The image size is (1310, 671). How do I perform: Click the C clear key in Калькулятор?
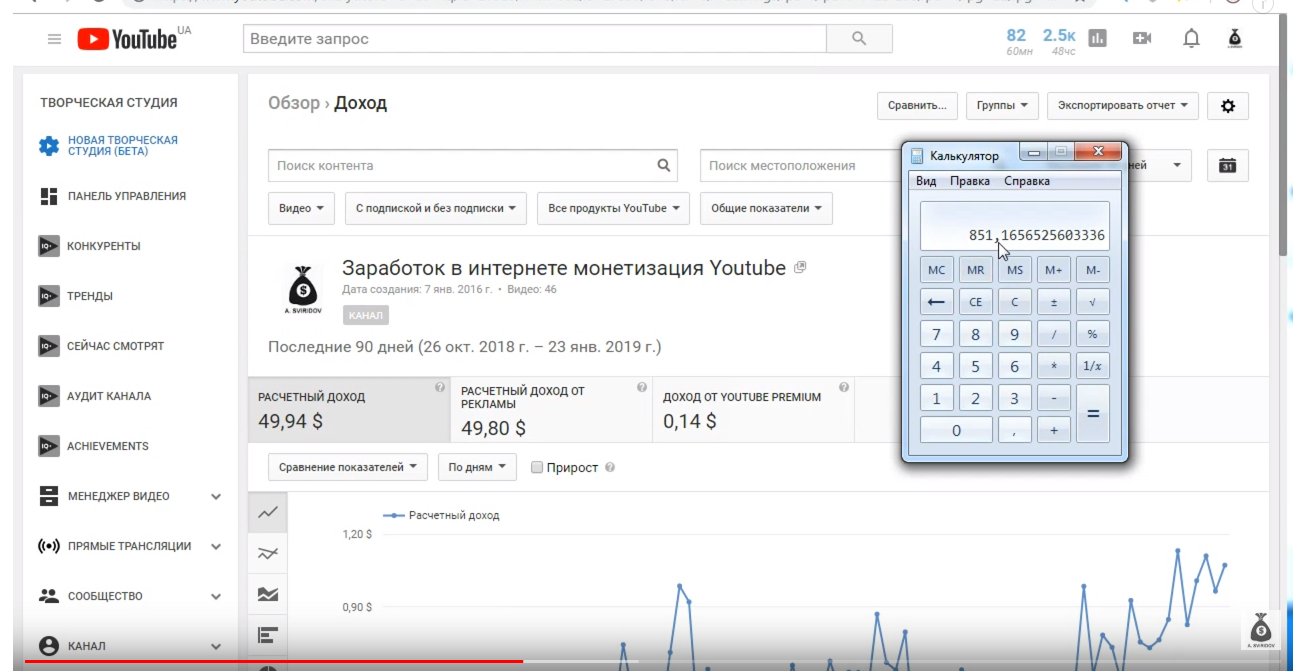1014,301
